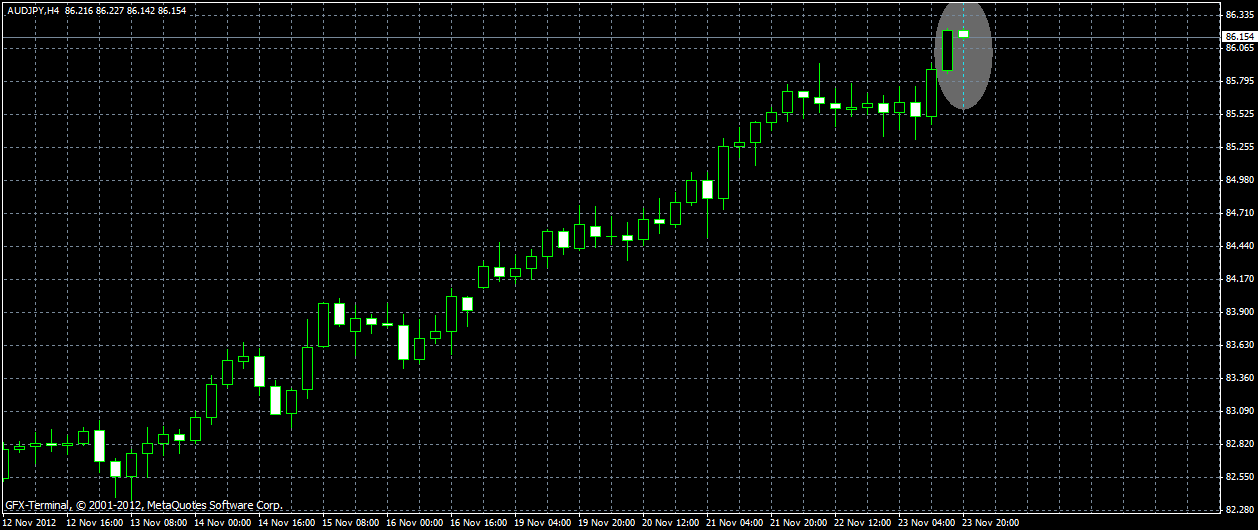
Task: Click the 85.255 price scale label
Action: click(1238, 147)
